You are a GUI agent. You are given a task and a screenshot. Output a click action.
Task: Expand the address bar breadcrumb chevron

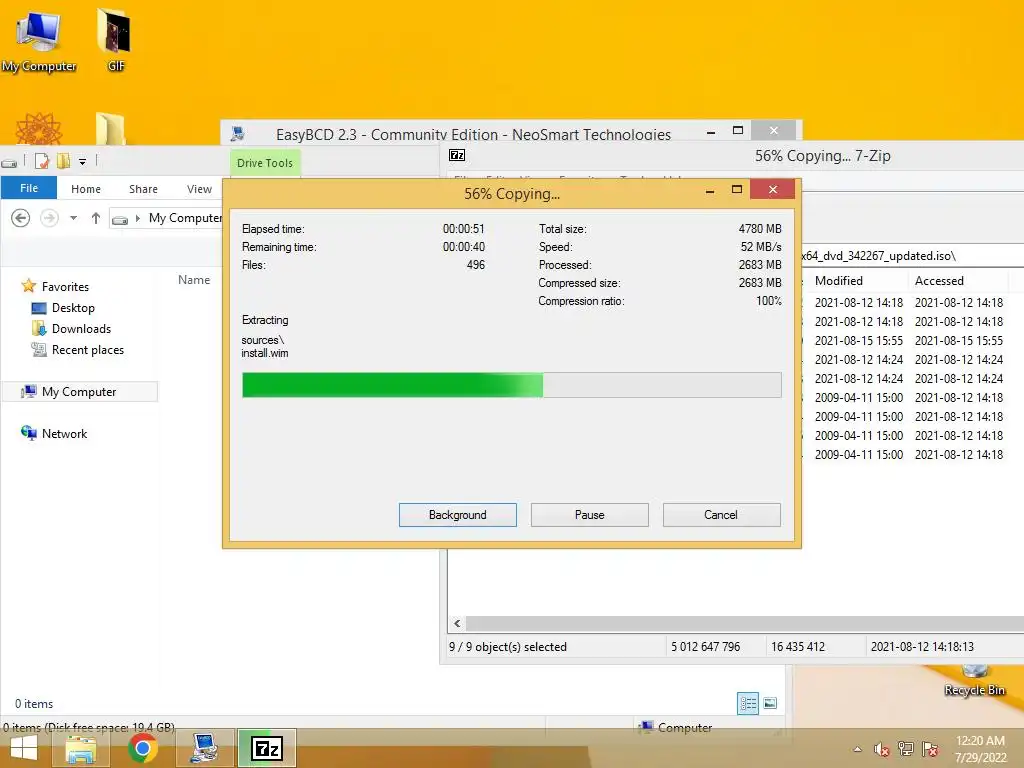click(138, 218)
